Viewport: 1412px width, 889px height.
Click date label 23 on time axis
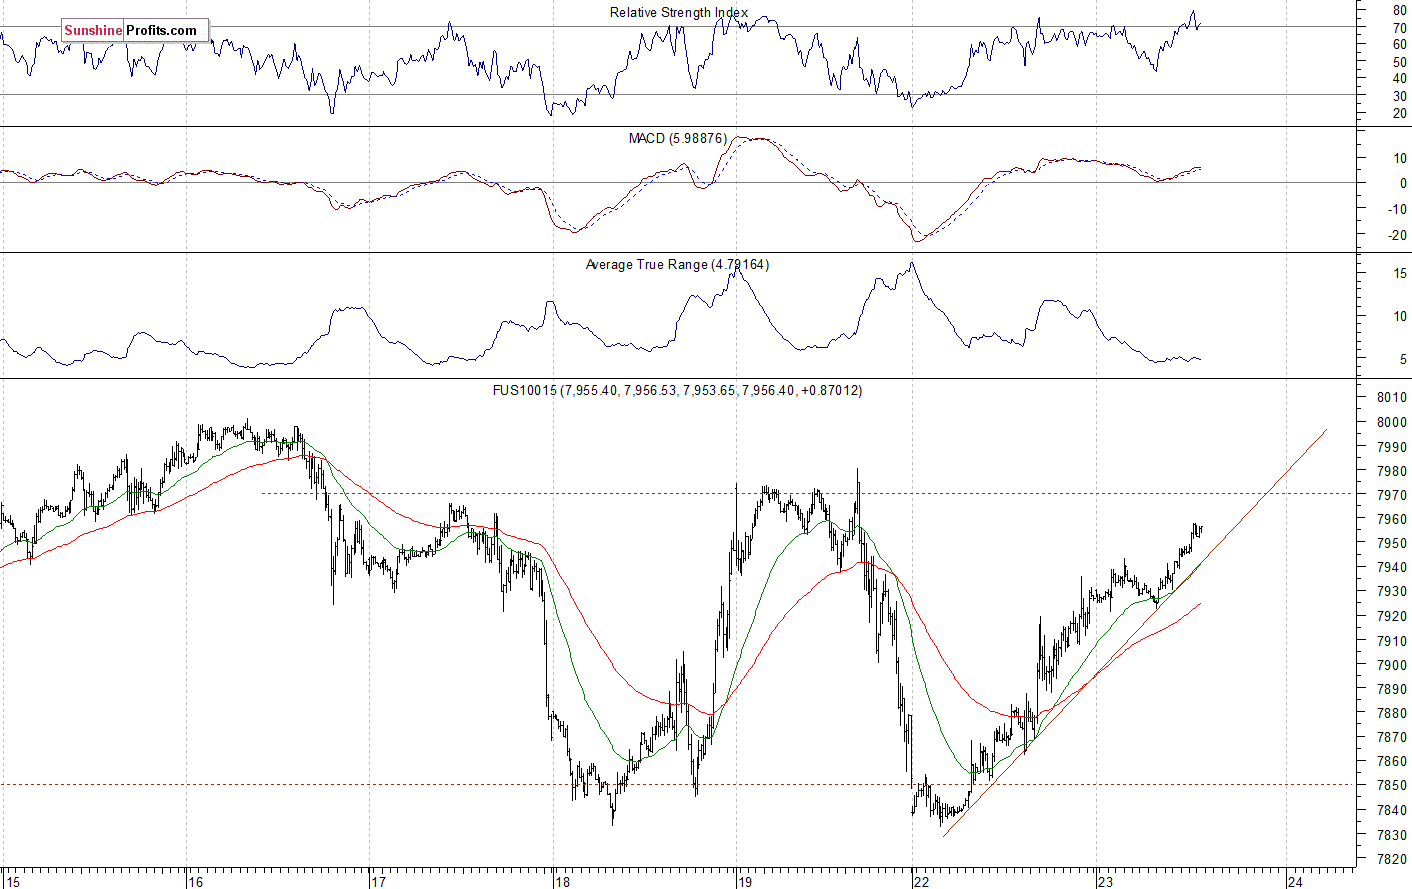click(x=1105, y=882)
